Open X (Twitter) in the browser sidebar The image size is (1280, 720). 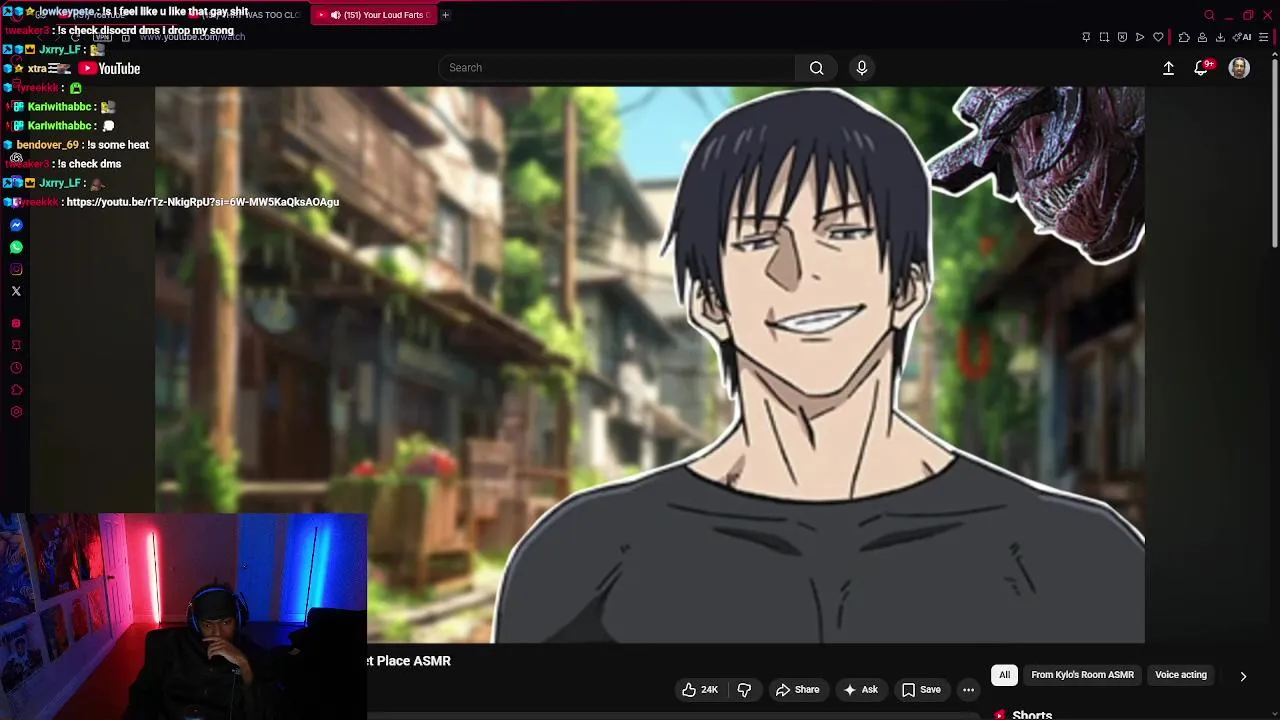[16, 291]
